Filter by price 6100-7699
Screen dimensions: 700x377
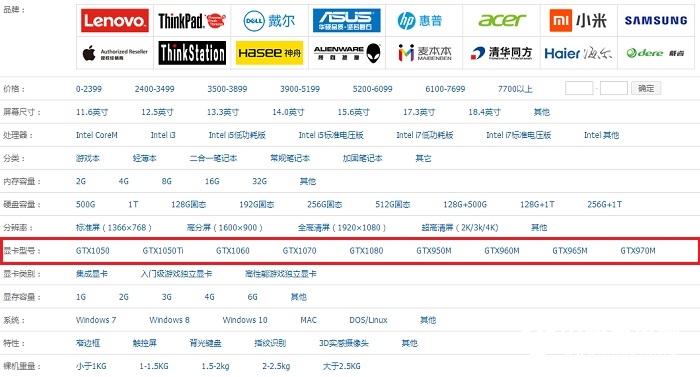445,89
